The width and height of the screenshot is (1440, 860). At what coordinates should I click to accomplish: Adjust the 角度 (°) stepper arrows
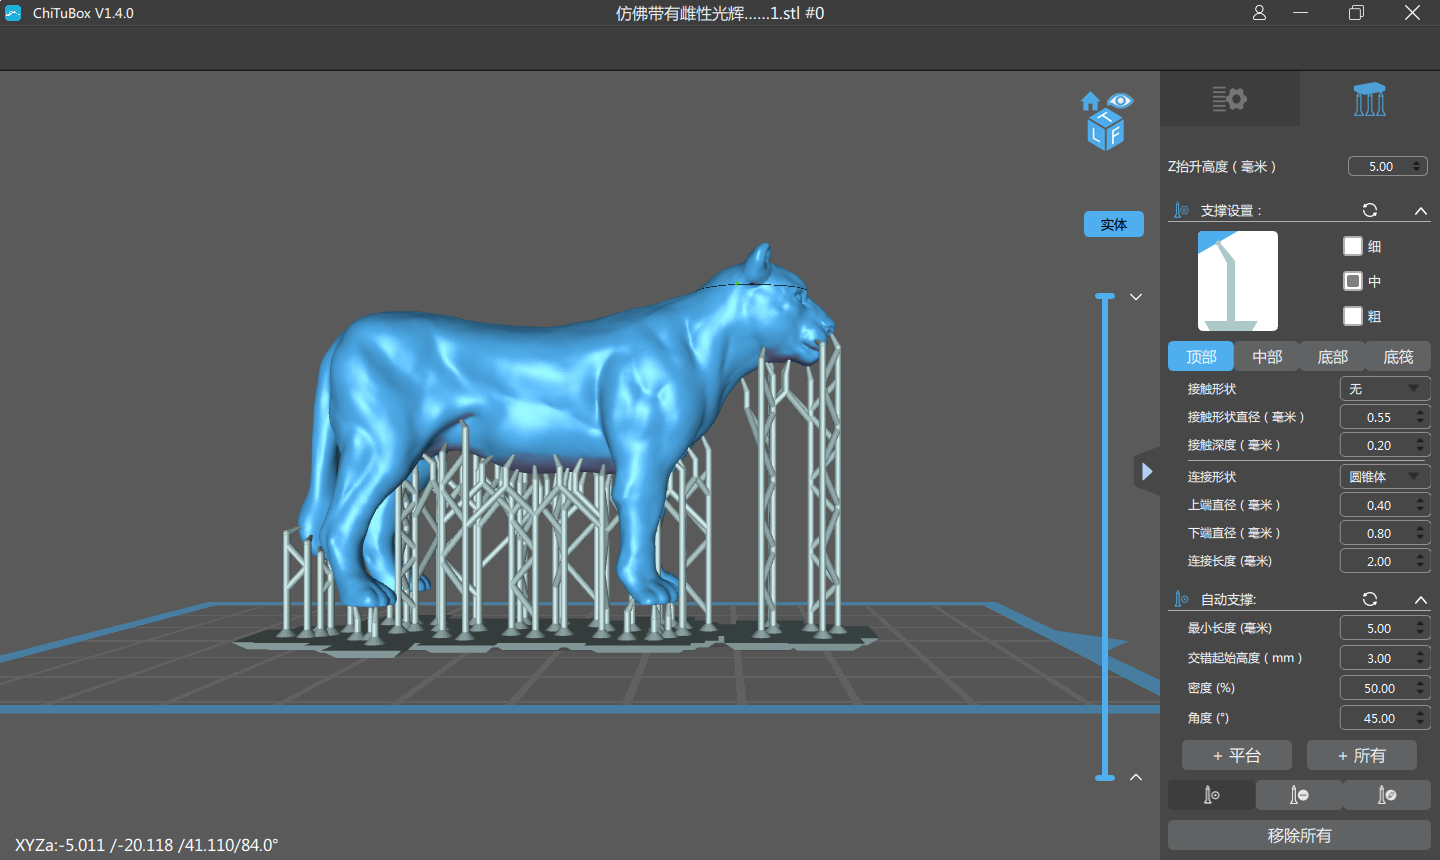(1421, 718)
